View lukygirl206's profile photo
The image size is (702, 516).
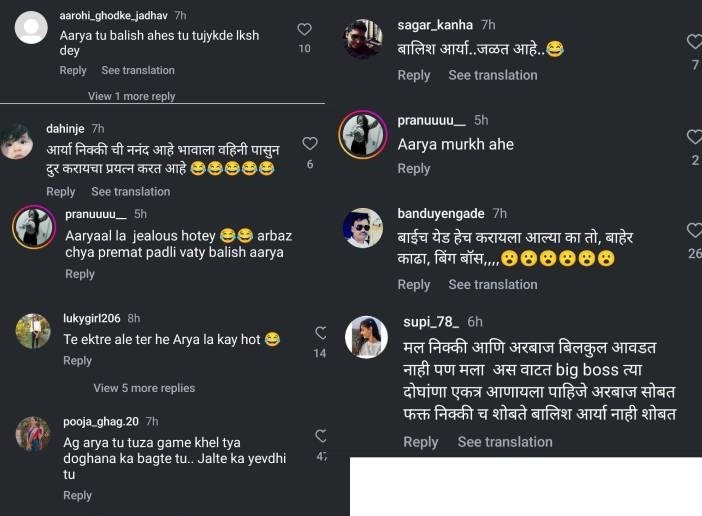point(33,331)
